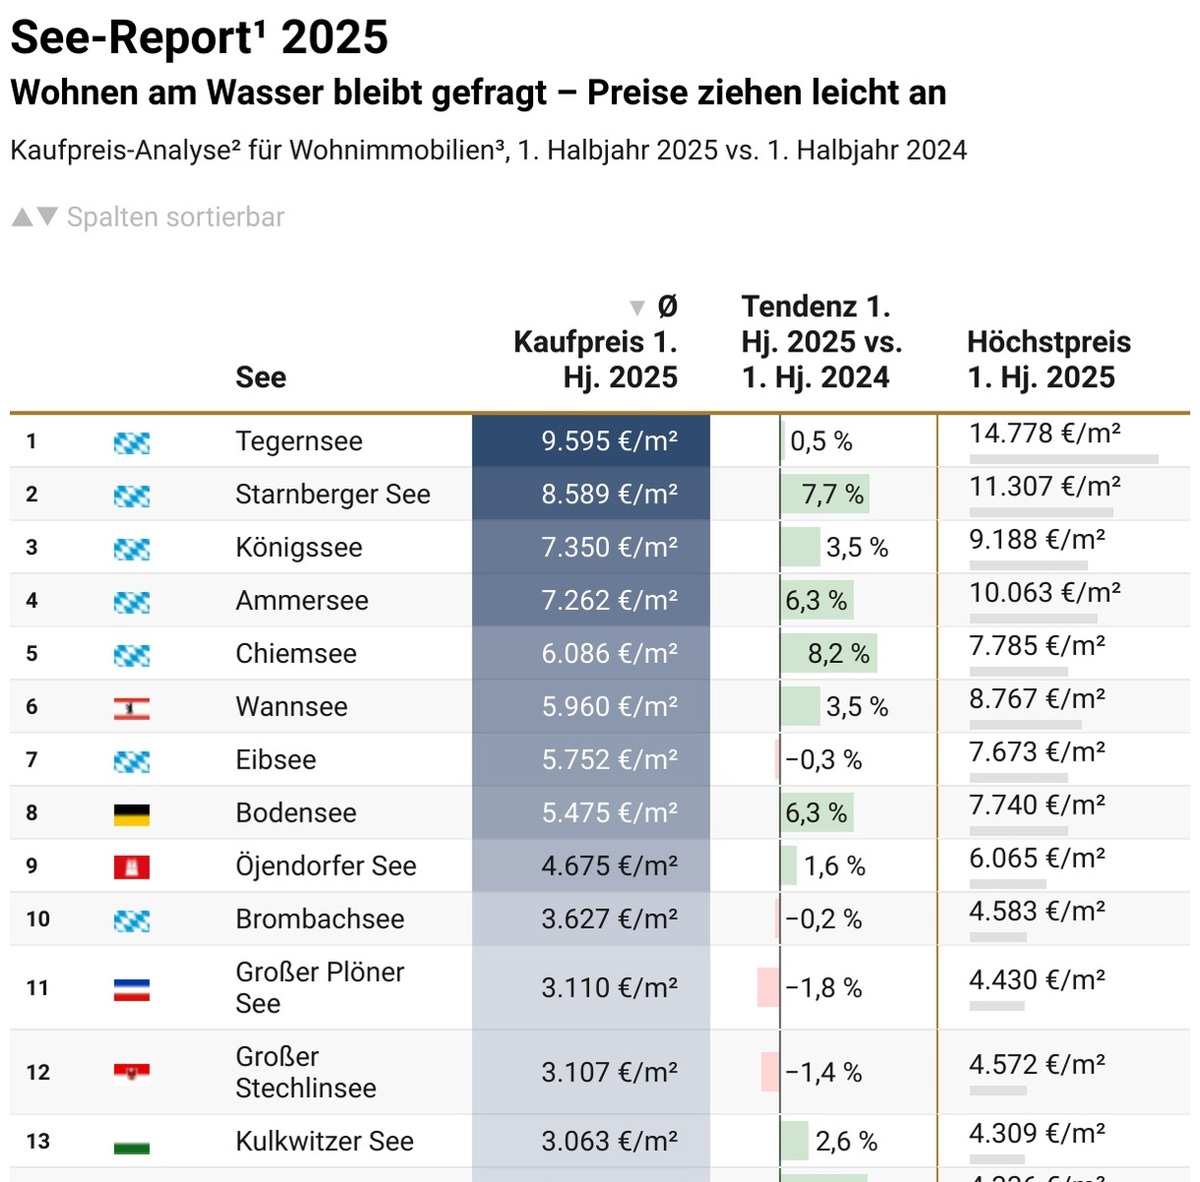Click the Bavarian flag beside Chiemsee

[x=132, y=655]
